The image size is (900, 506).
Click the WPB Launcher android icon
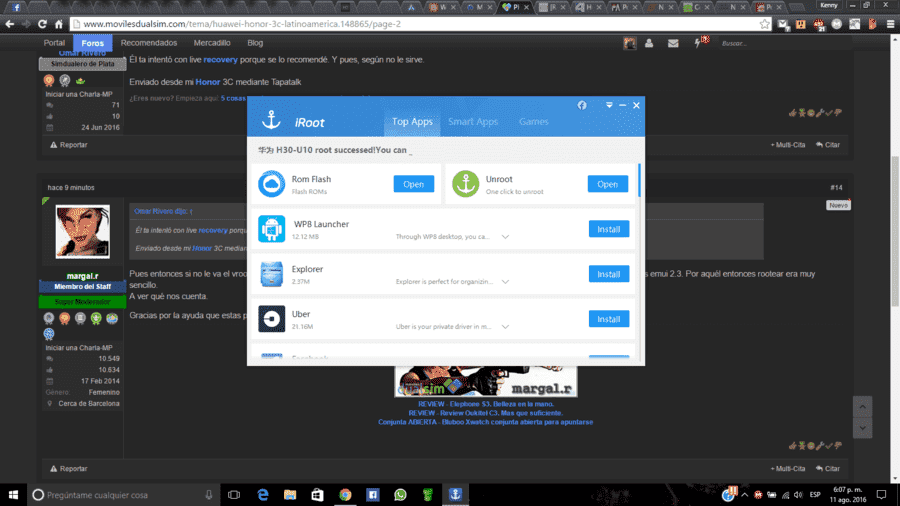tap(271, 229)
